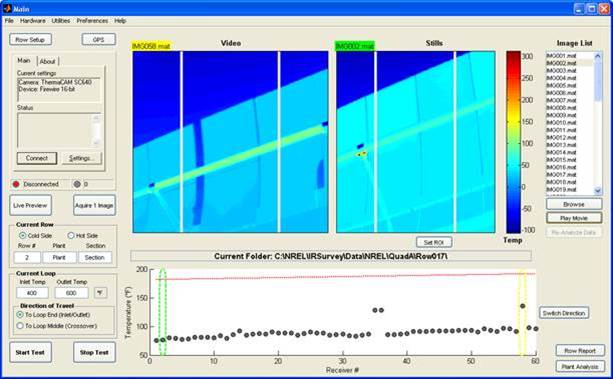This screenshot has height=379, width=613.
Task: Click the Image List scrollbar thumb
Action: (x=598, y=80)
